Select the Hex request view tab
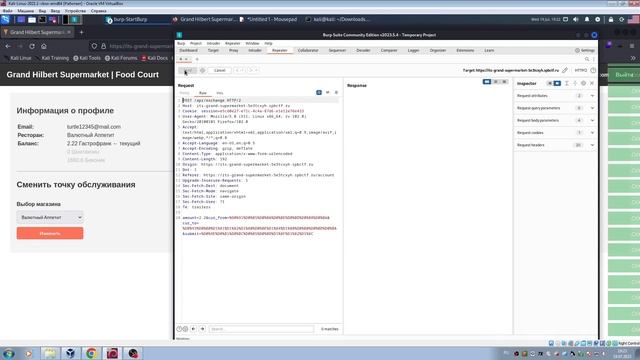This screenshot has width=640, height=360. point(220,93)
